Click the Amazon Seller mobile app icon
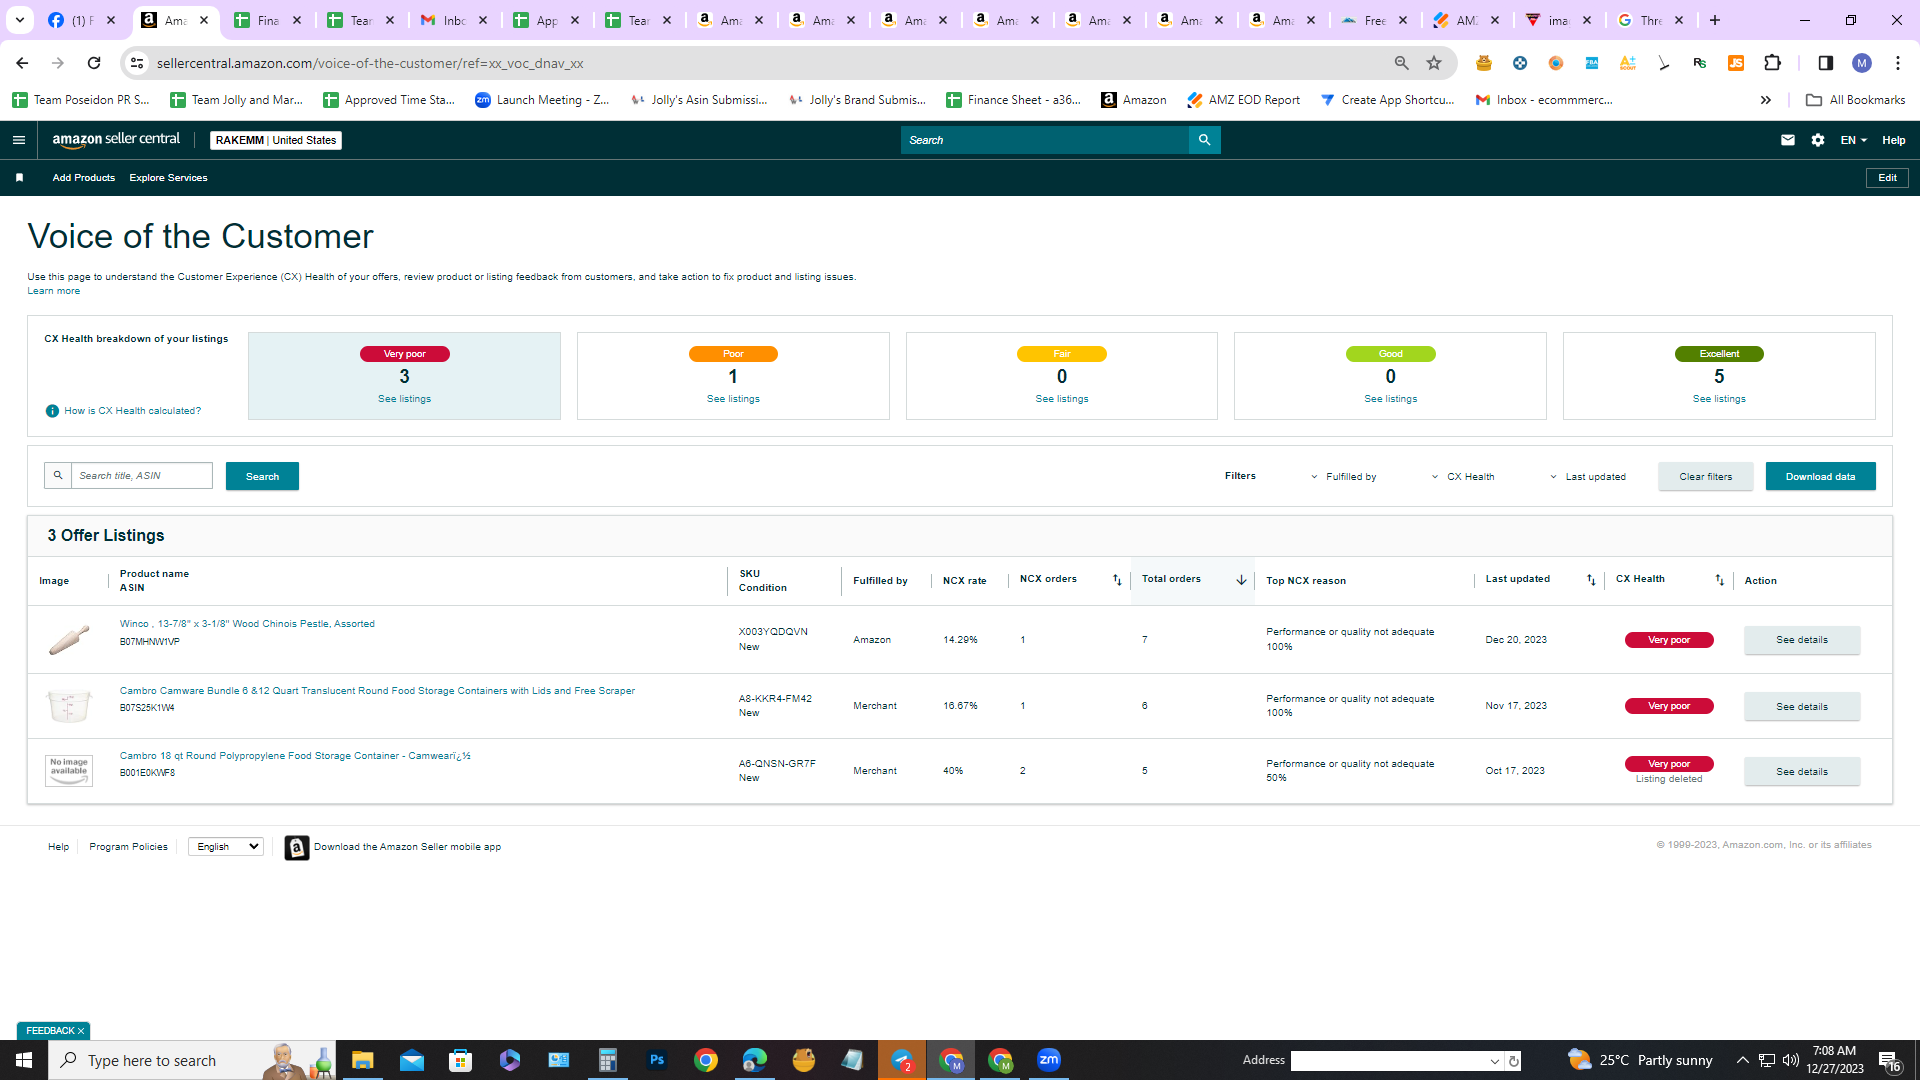The image size is (1920, 1080). (297, 847)
